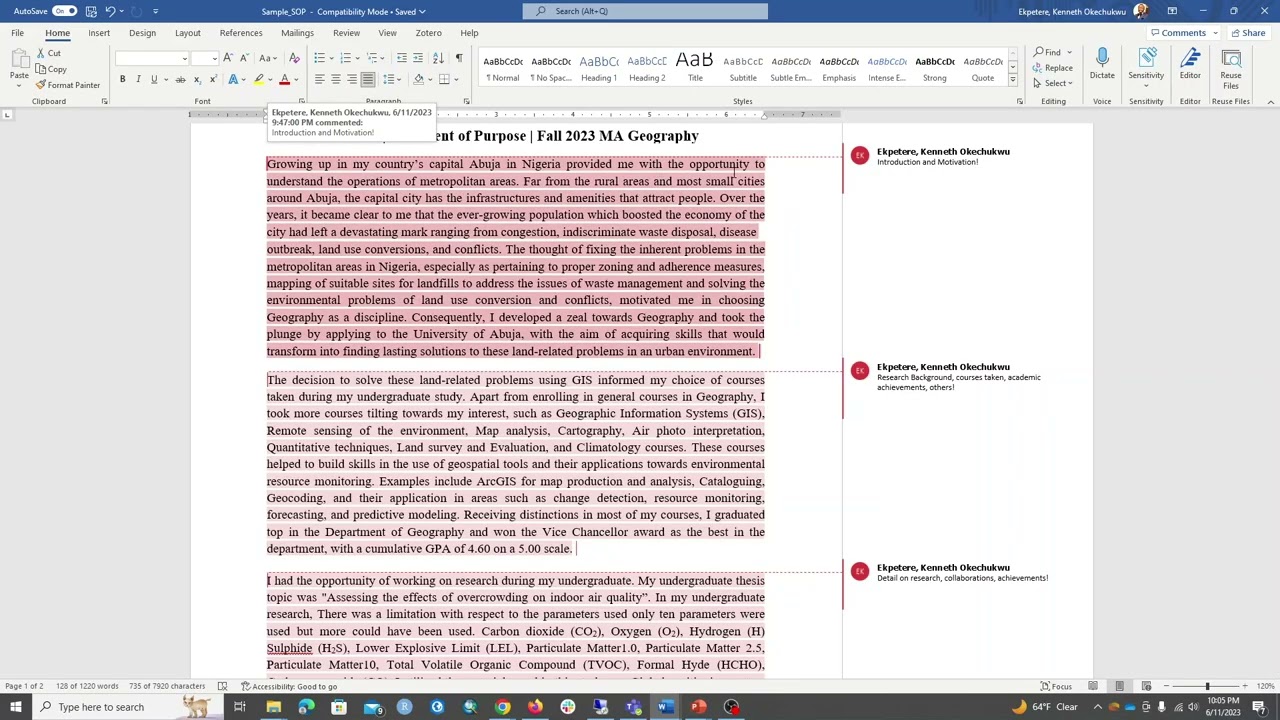Switch to the Zotero tab
The width and height of the screenshot is (1280, 720).
pos(428,33)
